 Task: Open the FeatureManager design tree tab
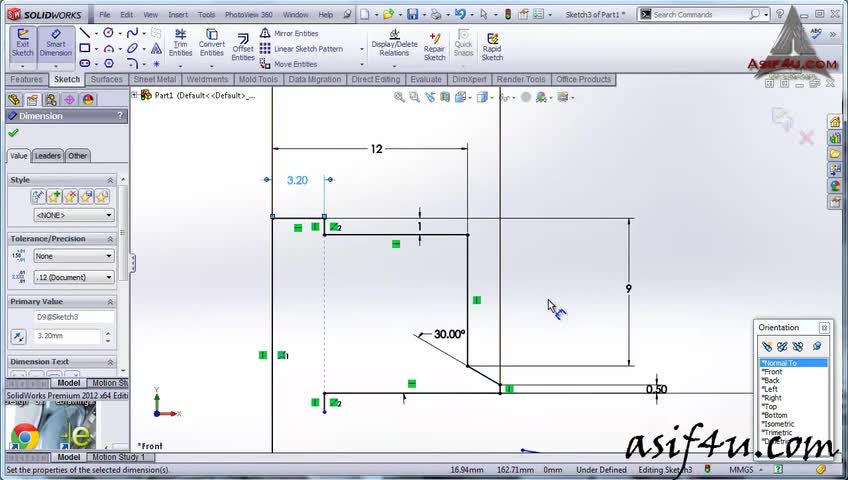[14, 100]
